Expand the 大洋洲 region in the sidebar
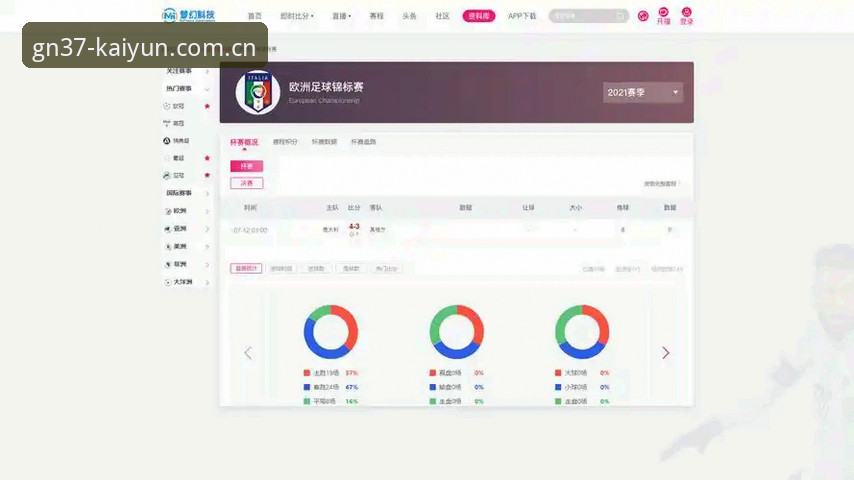The height and width of the screenshot is (480, 854). point(187,282)
